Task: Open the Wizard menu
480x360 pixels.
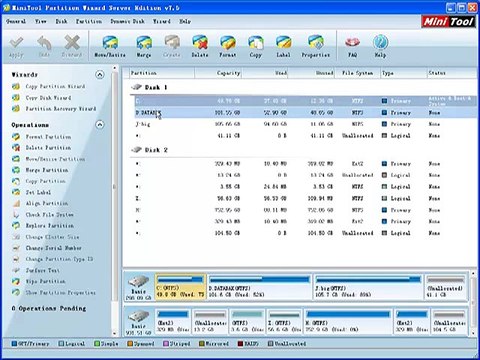Action: pos(162,21)
